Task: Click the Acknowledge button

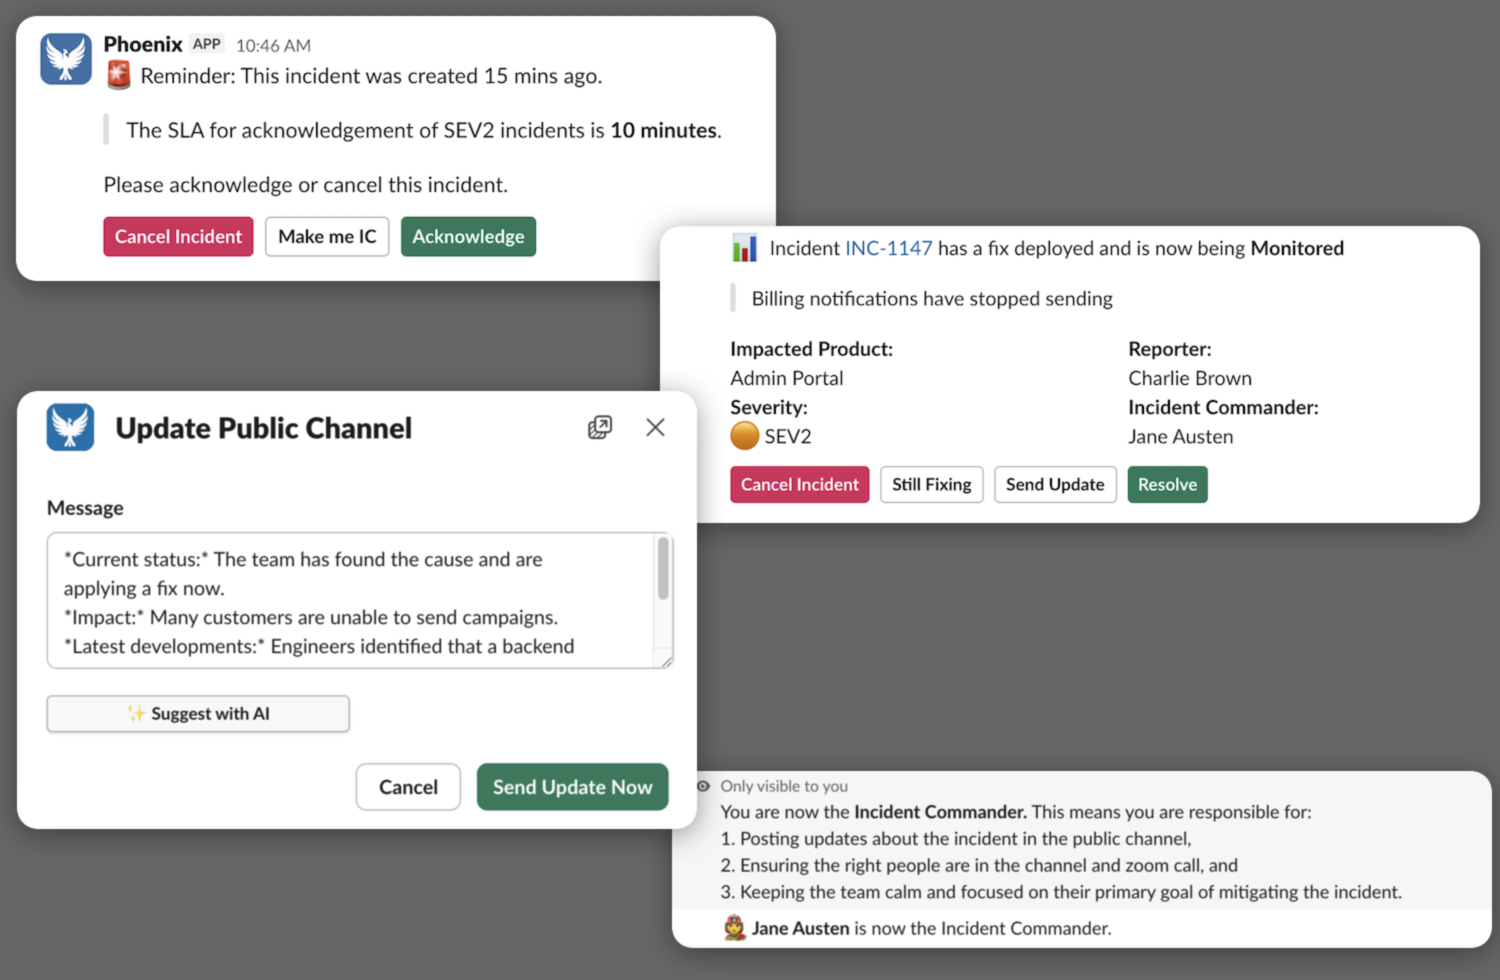Action: tap(468, 236)
